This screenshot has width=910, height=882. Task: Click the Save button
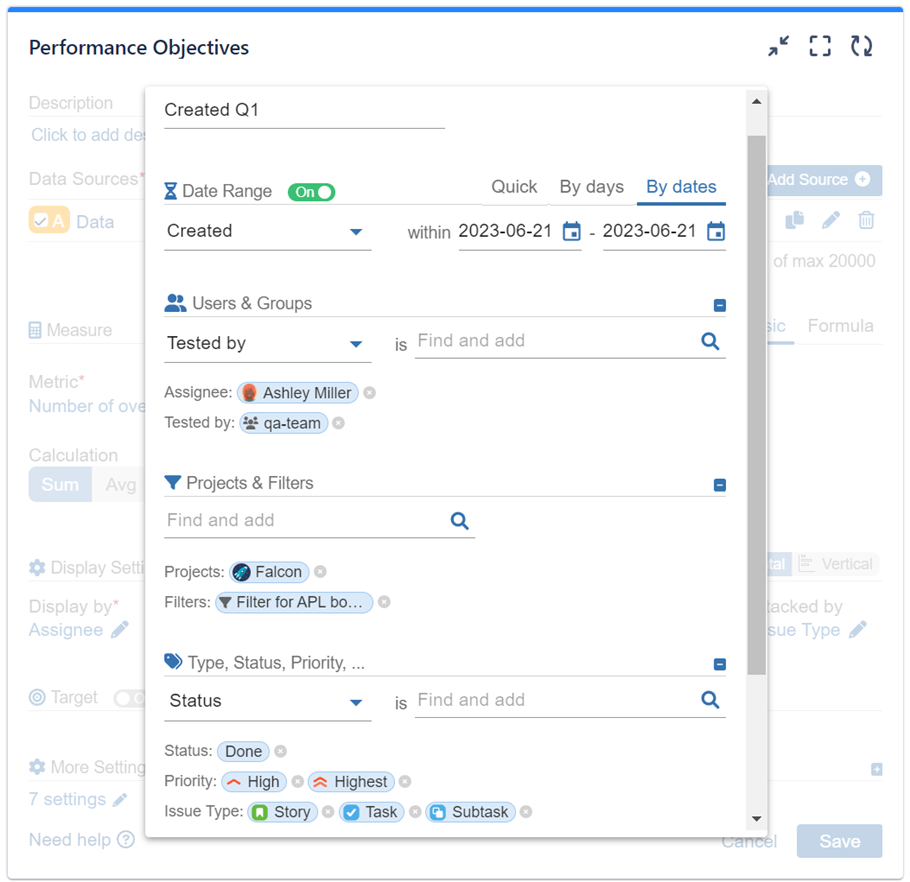point(839,841)
